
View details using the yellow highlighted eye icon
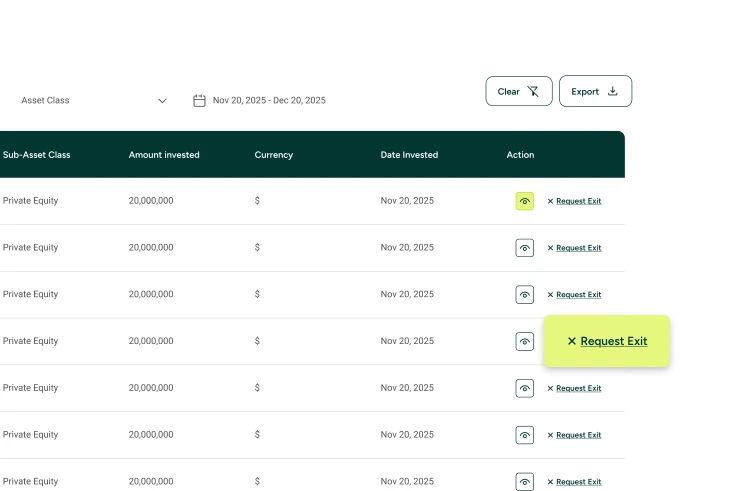pyautogui.click(x=524, y=201)
